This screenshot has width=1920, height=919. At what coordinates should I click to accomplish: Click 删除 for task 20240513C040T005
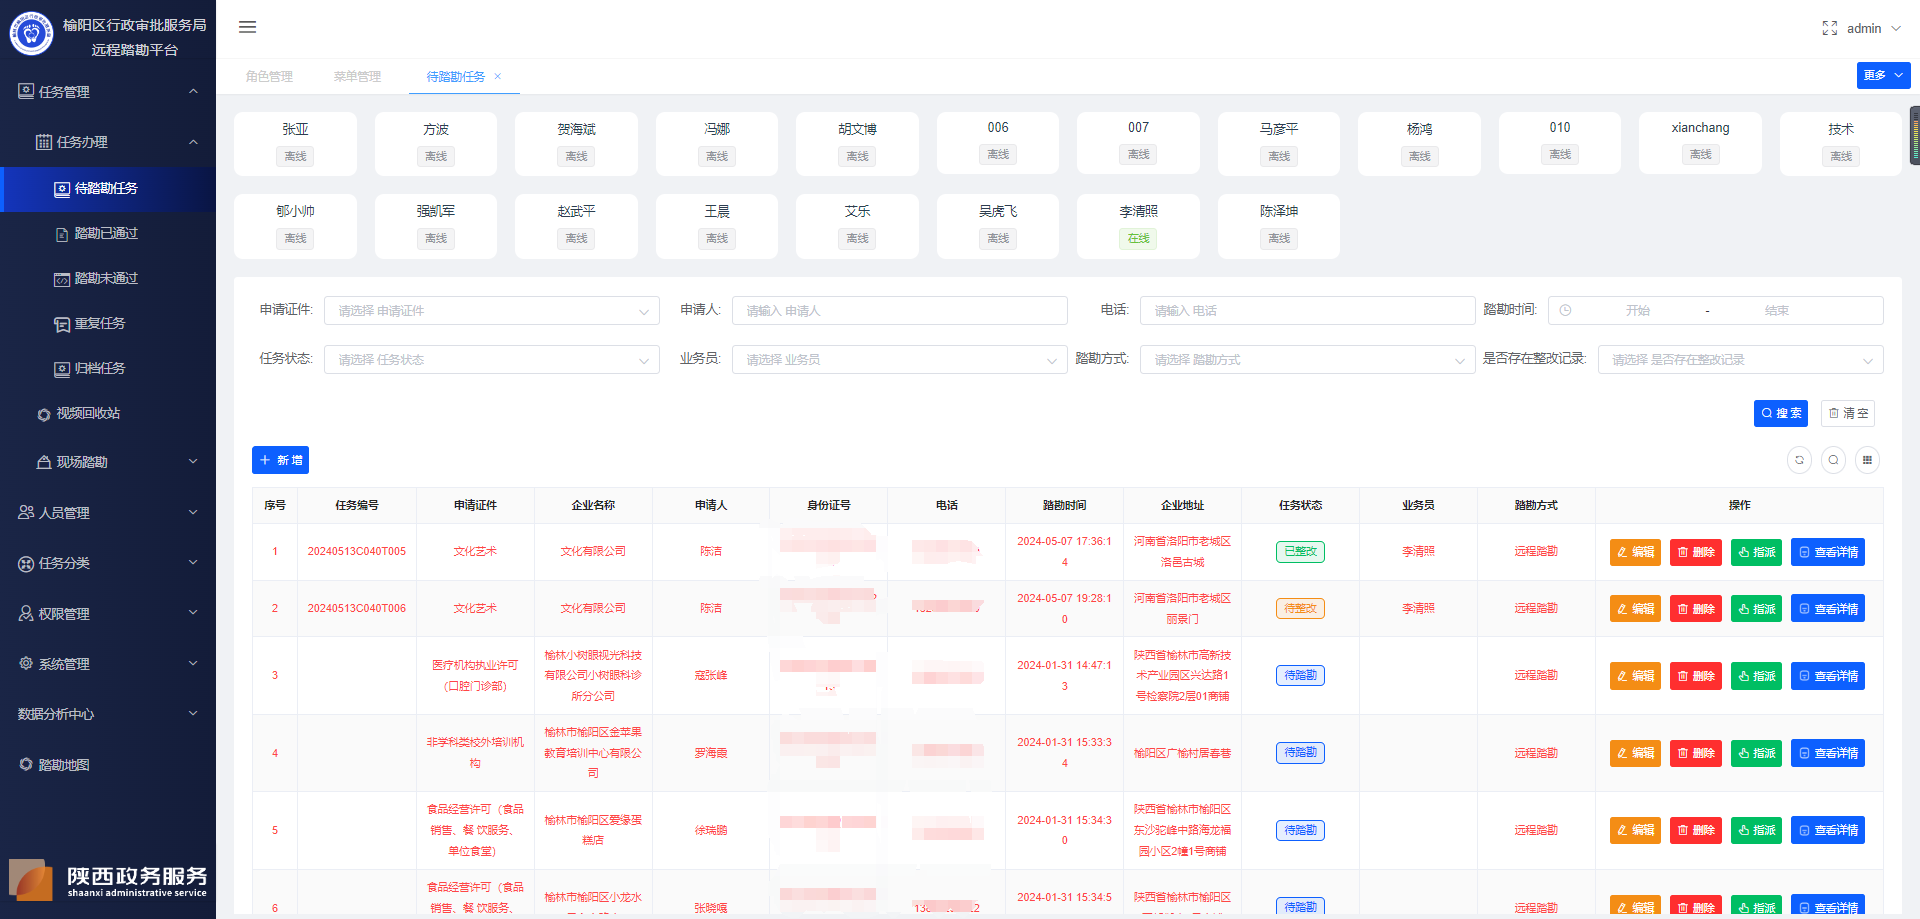click(x=1696, y=552)
